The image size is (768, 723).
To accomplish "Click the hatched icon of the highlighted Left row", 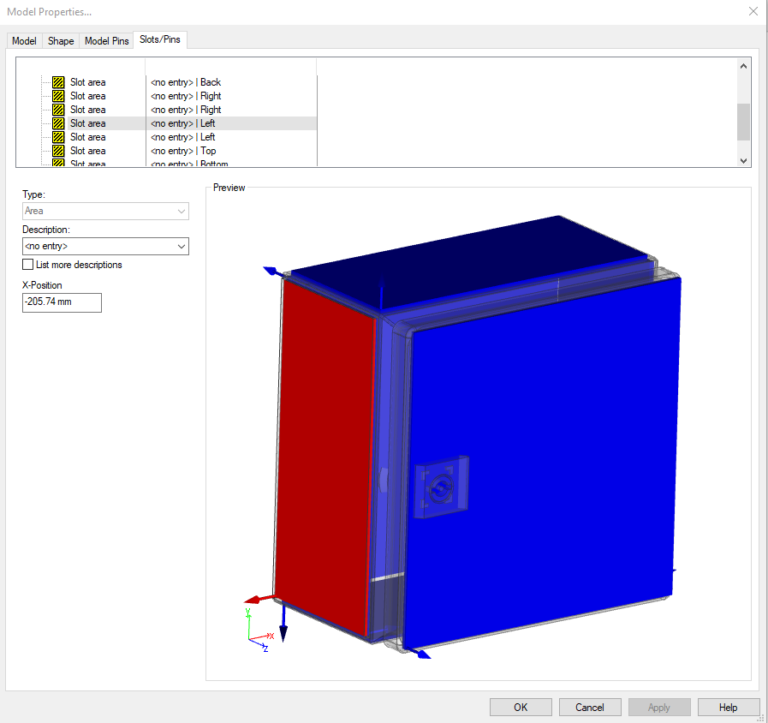I will tap(59, 123).
